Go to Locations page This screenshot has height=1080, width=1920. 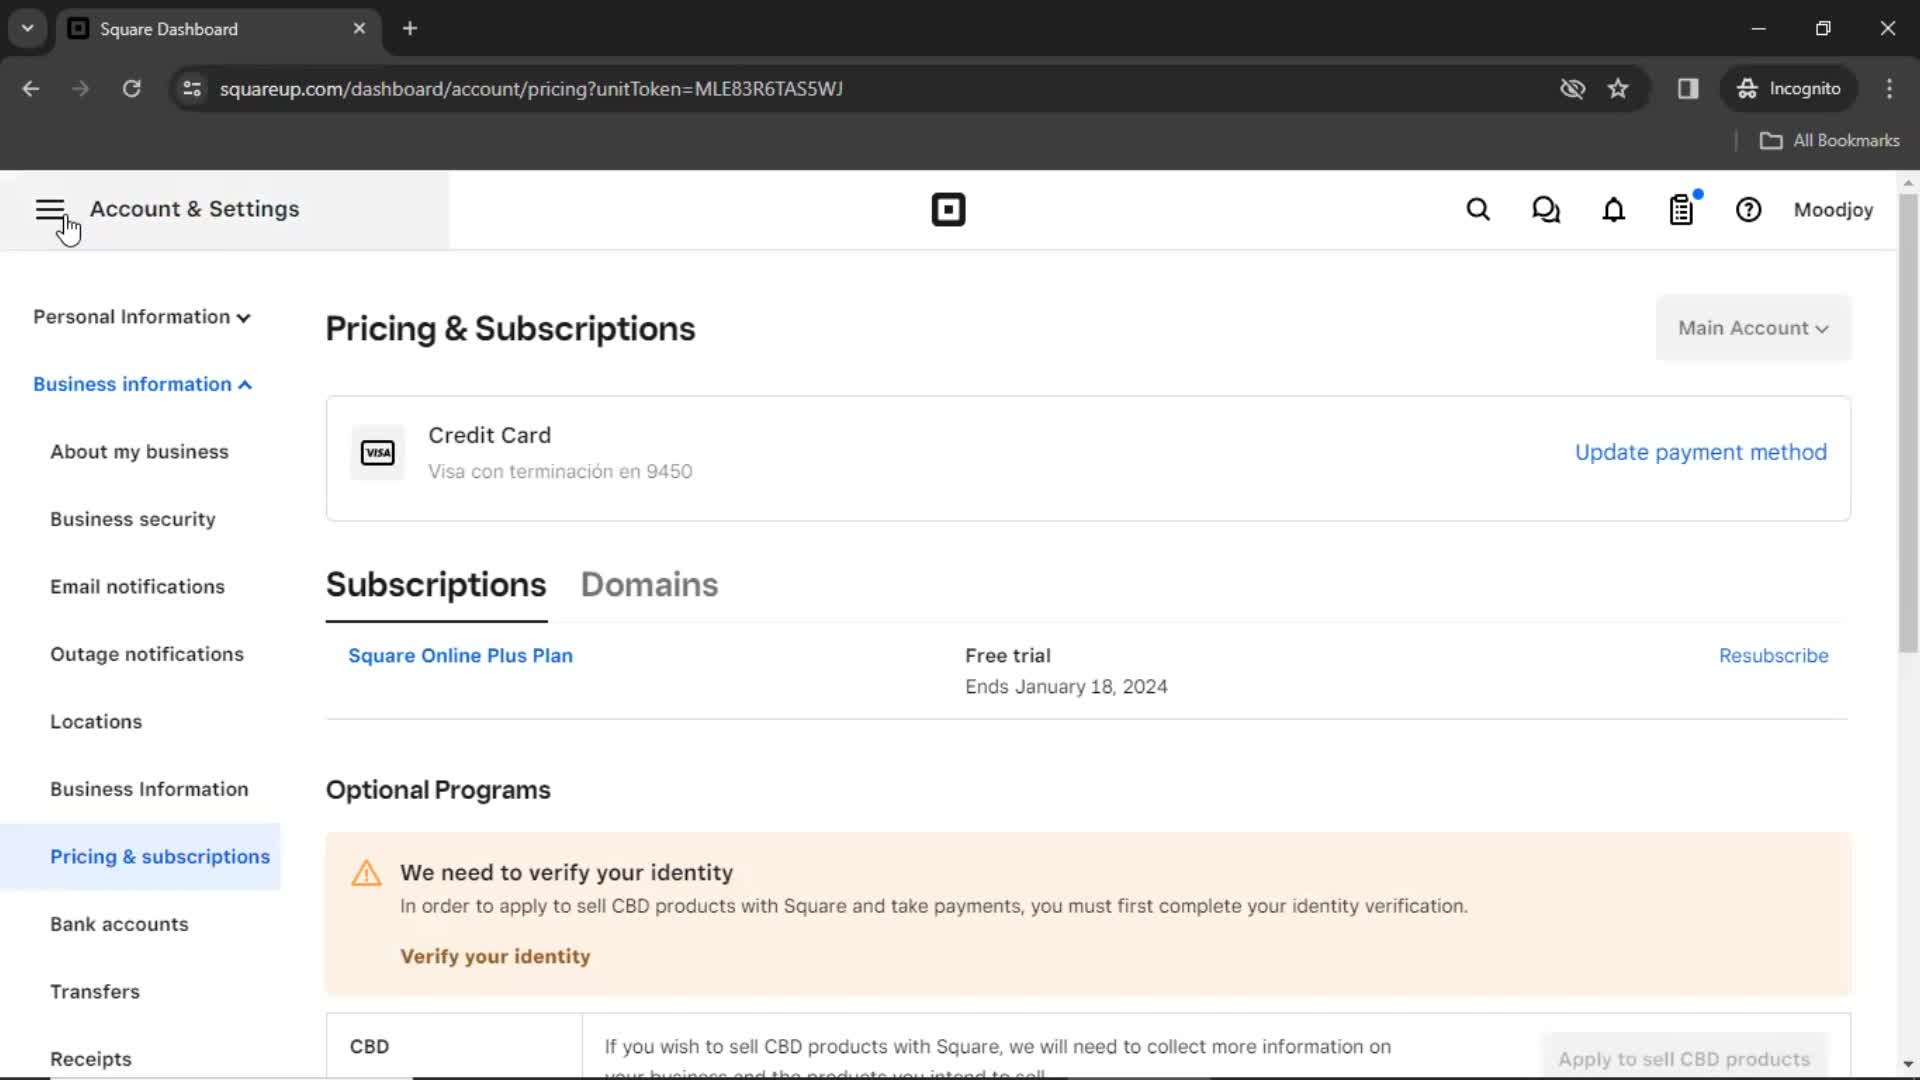pos(96,722)
